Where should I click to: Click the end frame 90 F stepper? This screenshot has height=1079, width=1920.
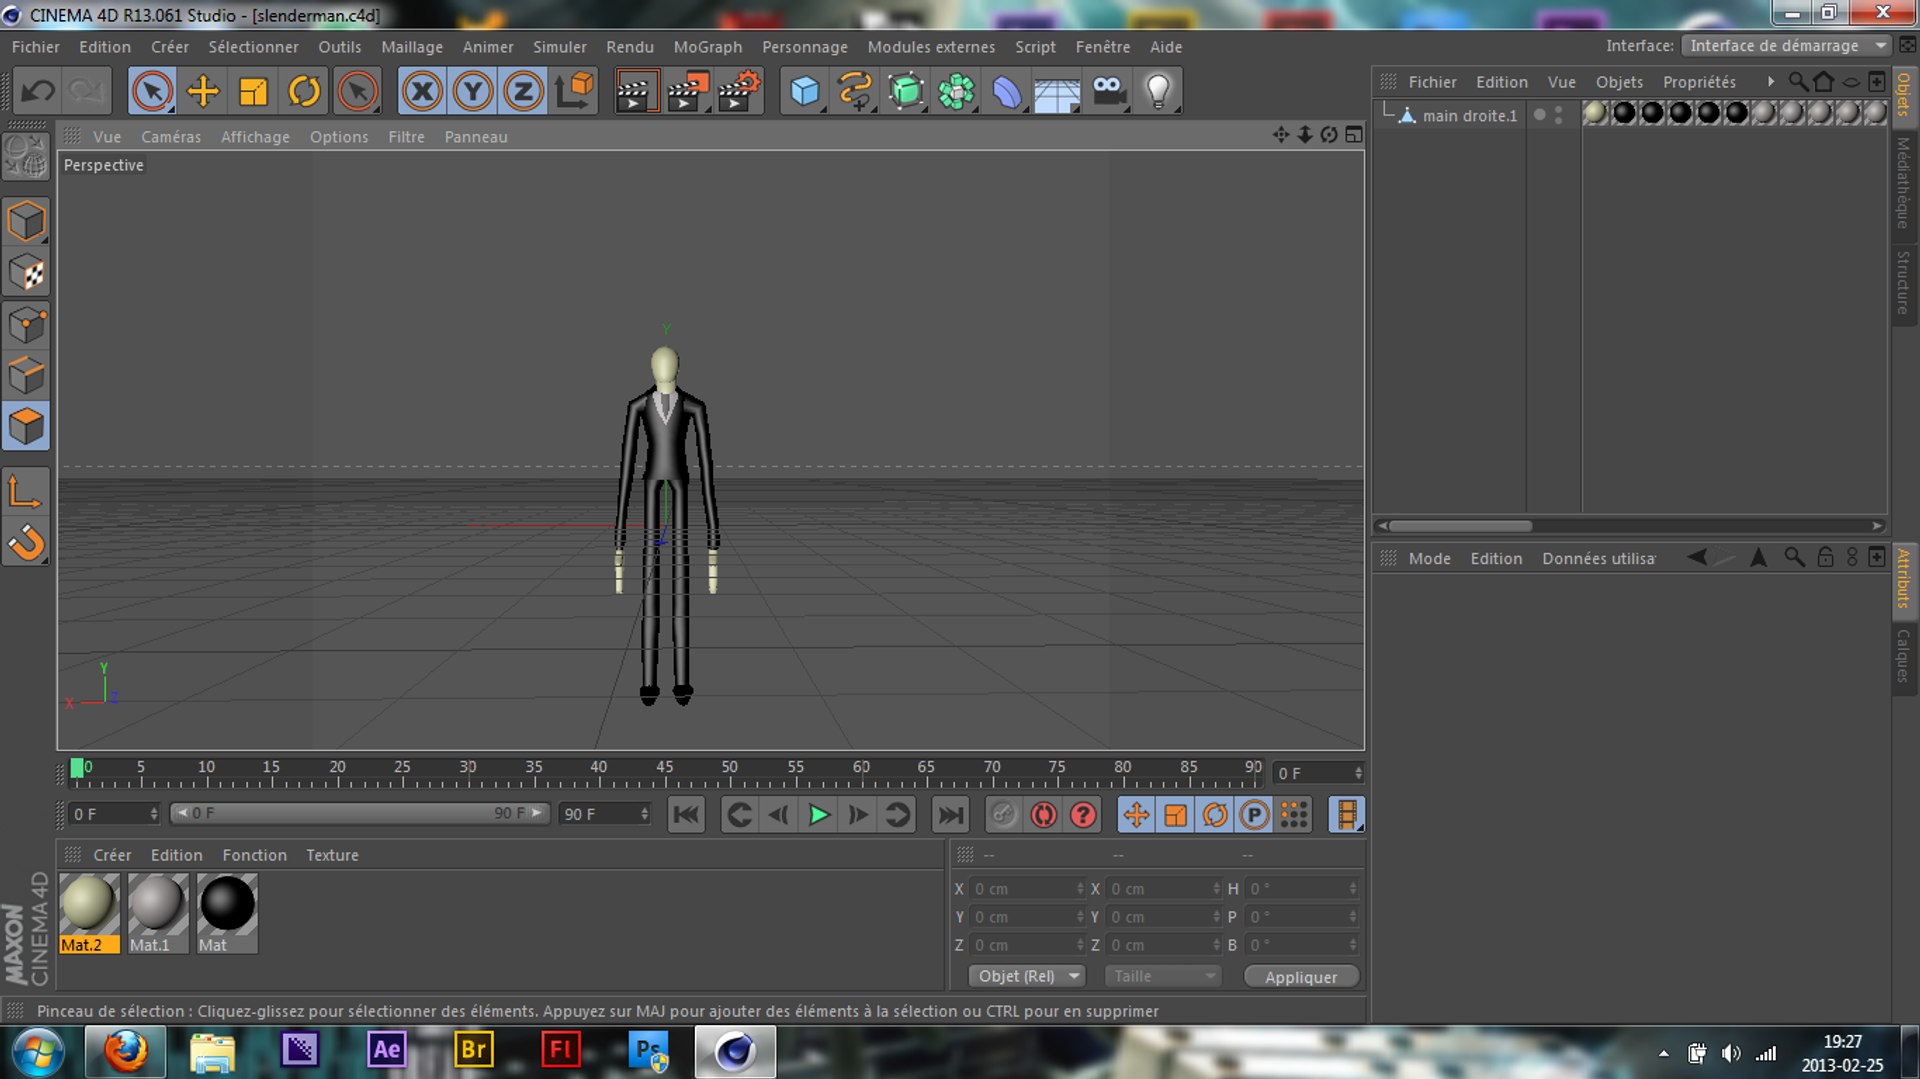(x=644, y=814)
